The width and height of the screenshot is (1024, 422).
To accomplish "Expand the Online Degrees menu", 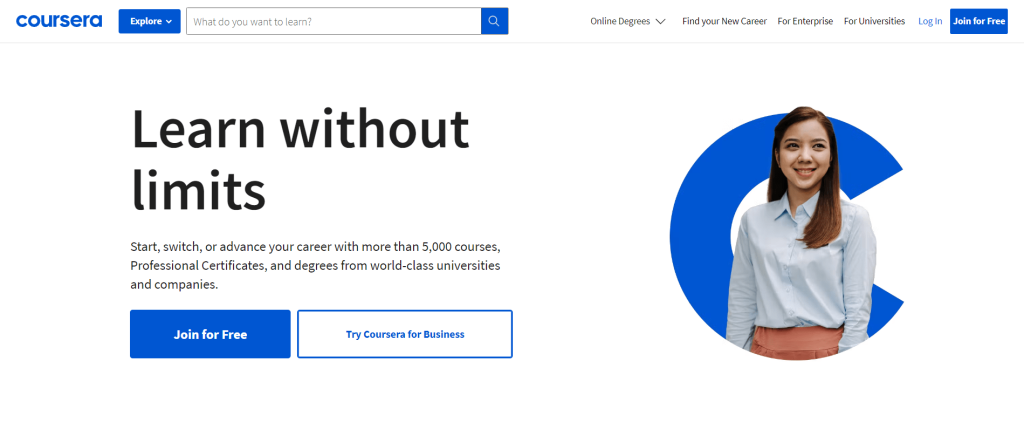I will pyautogui.click(x=628, y=21).
